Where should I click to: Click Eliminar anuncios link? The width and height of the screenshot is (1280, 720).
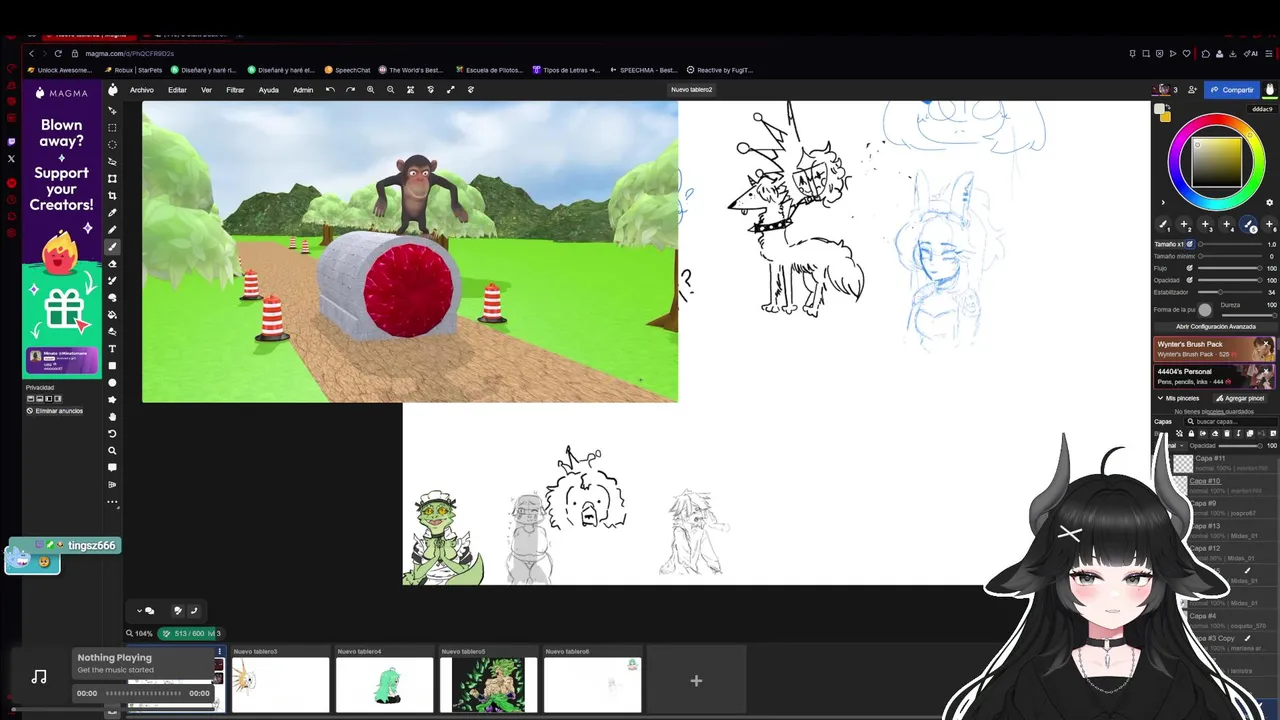click(x=55, y=411)
